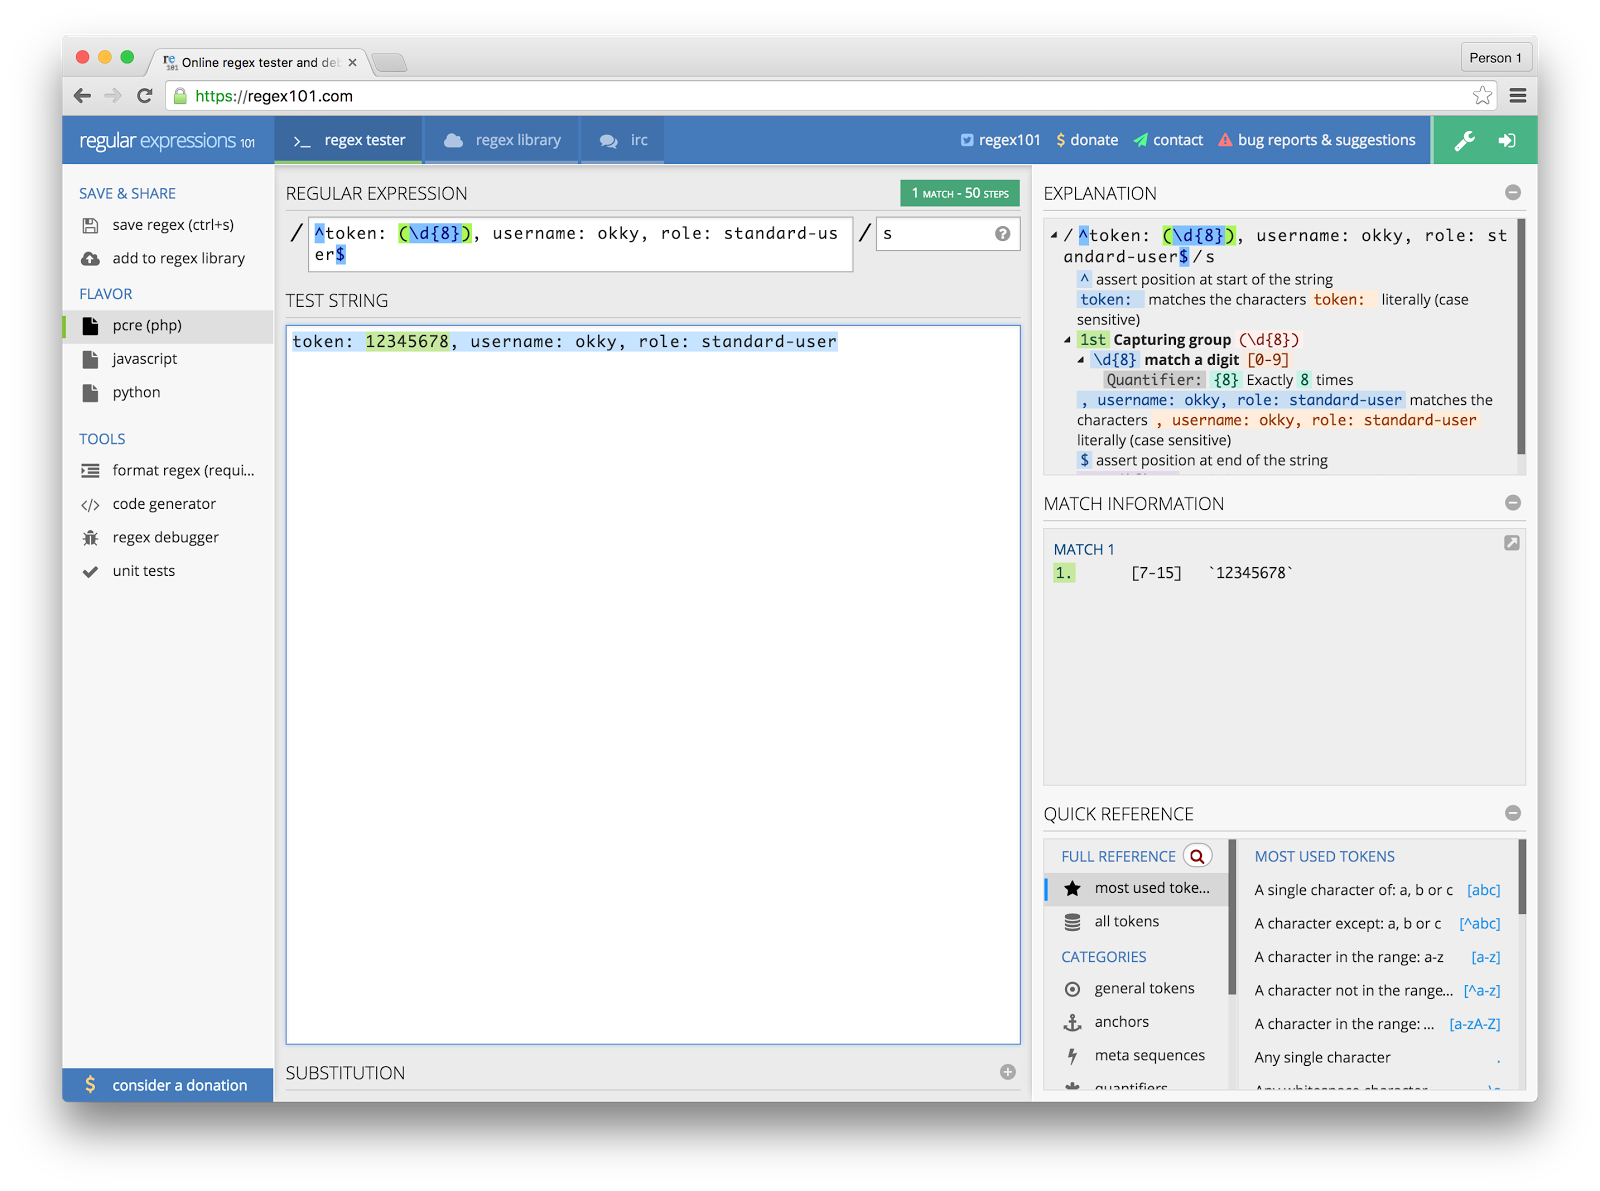The height and width of the screenshot is (1191, 1600).
Task: Click the star icon for most used tokens
Action: point(1072,888)
